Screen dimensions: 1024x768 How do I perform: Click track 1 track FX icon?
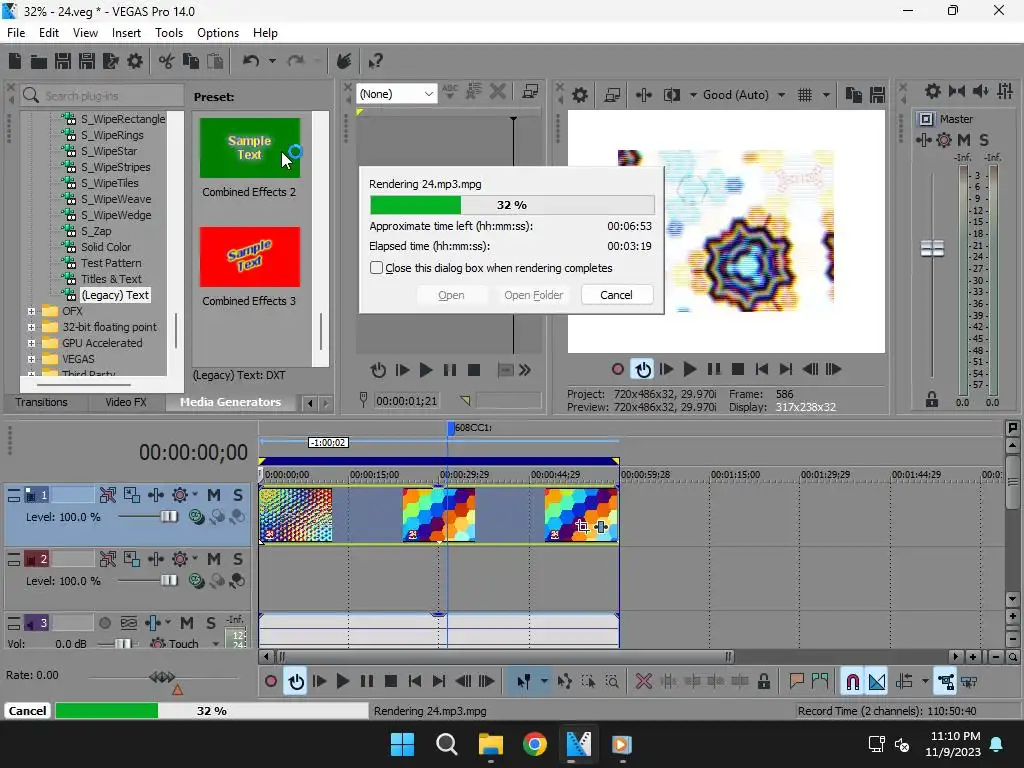[x=180, y=495]
